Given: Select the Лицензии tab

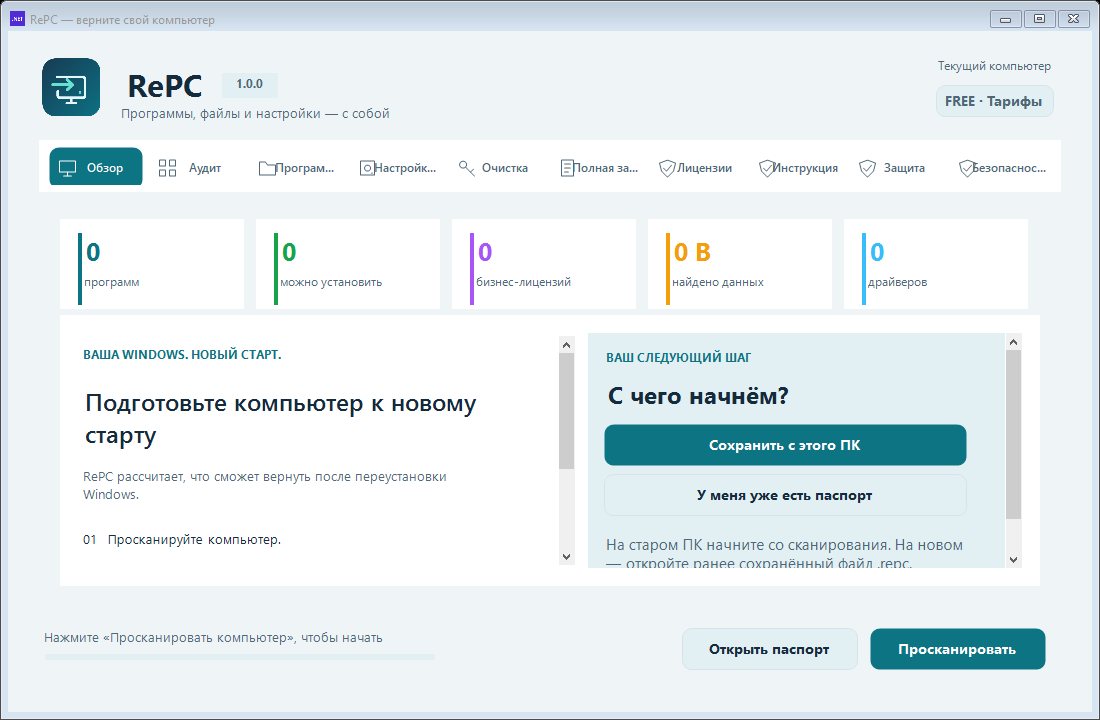Looking at the screenshot, I should click(696, 168).
